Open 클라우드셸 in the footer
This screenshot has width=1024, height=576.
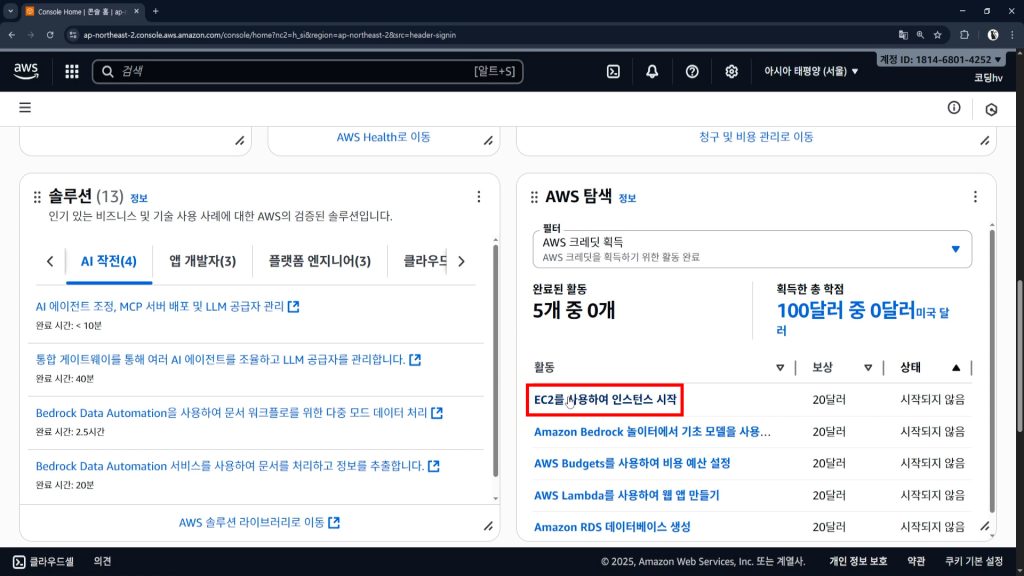44,562
